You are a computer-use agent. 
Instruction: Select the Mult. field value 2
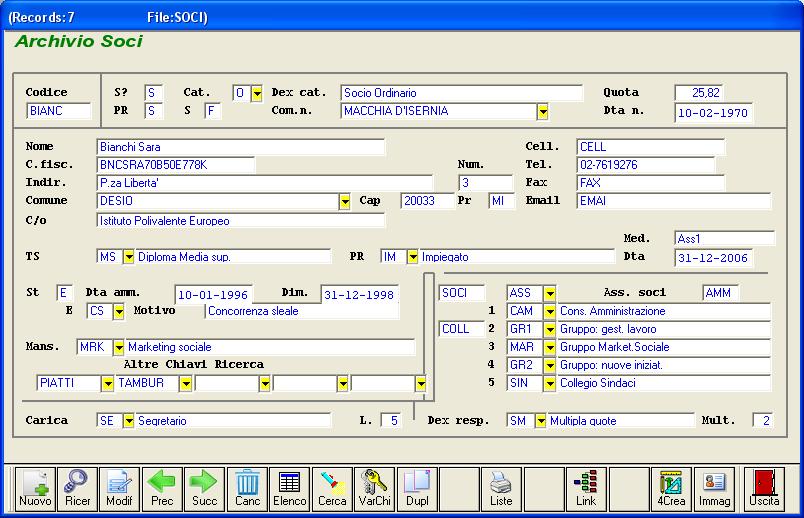(x=762, y=421)
